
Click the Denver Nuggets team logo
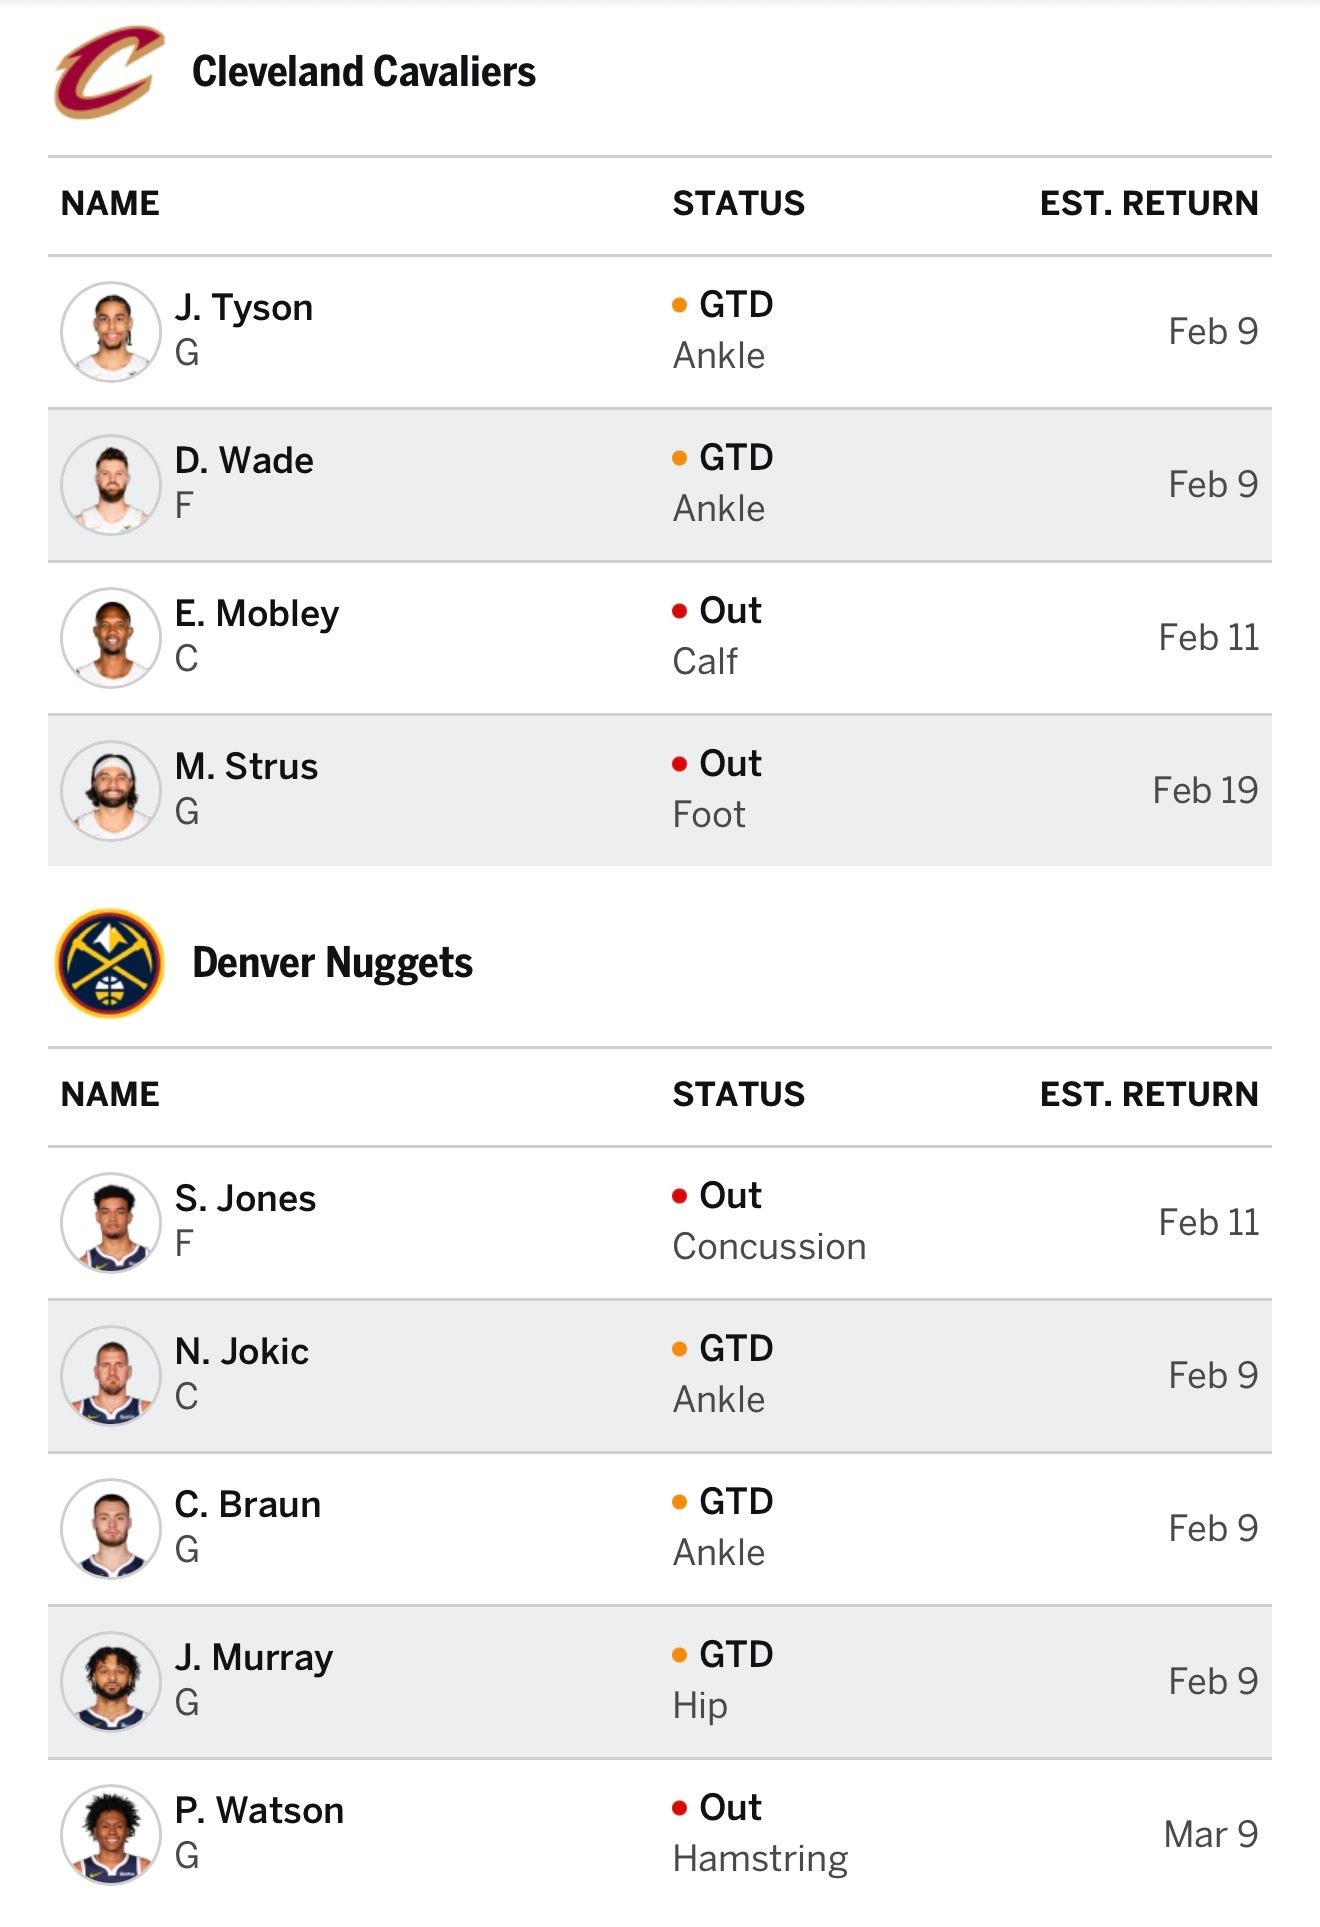click(x=109, y=963)
